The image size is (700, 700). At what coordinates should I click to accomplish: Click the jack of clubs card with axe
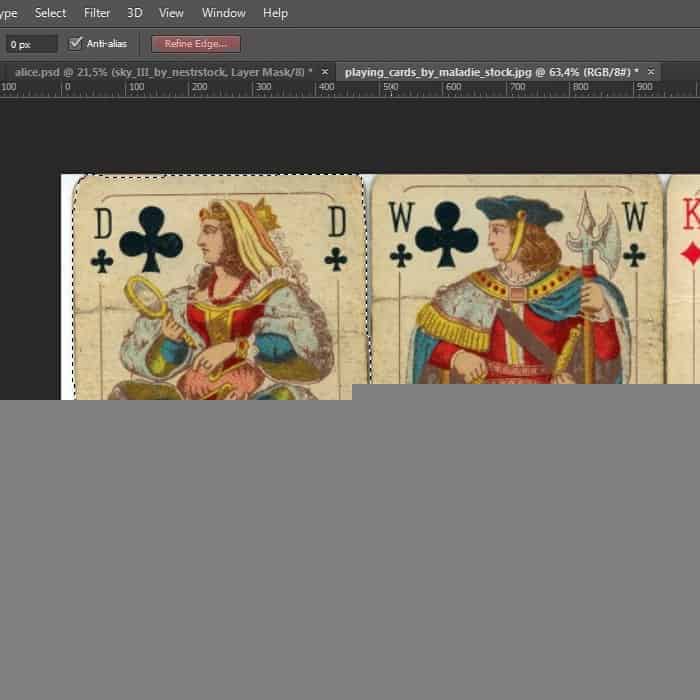click(517, 279)
